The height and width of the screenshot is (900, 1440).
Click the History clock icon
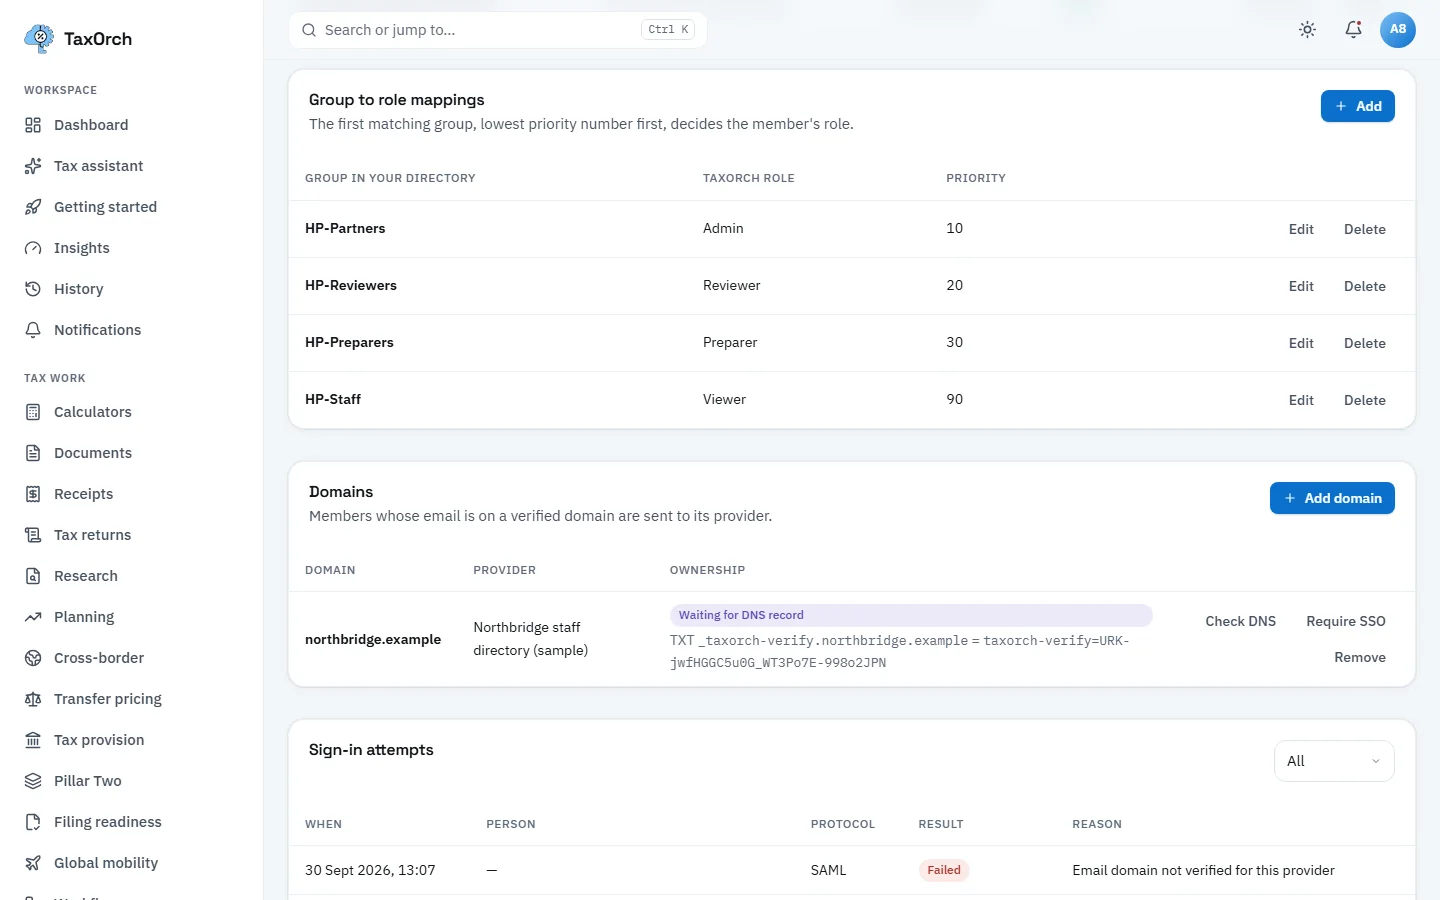tap(33, 289)
